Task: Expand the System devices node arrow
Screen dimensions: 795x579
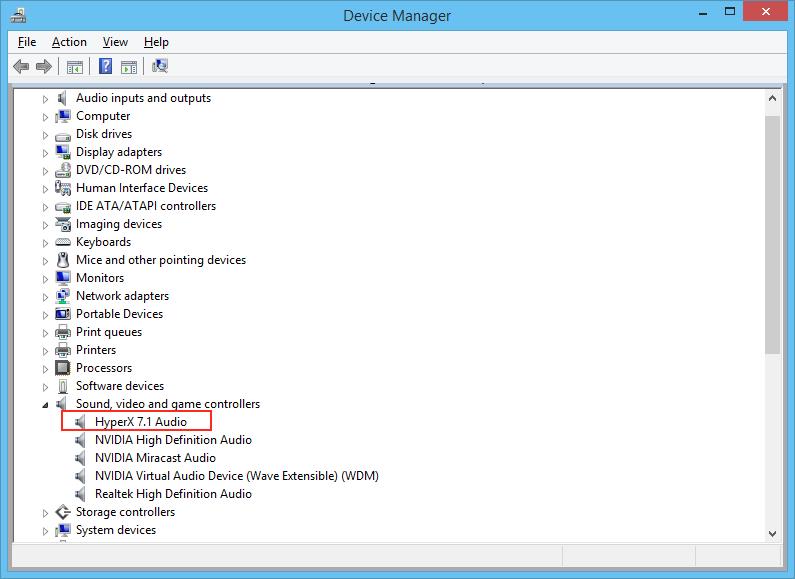Action: coord(45,531)
